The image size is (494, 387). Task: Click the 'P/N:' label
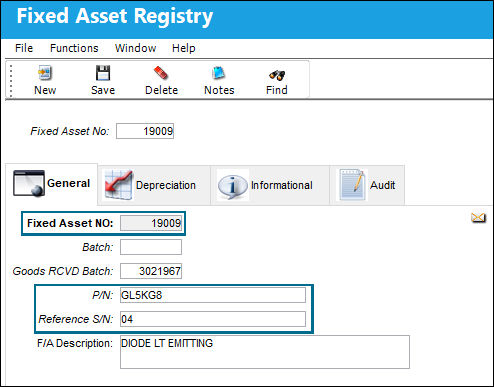tap(103, 295)
